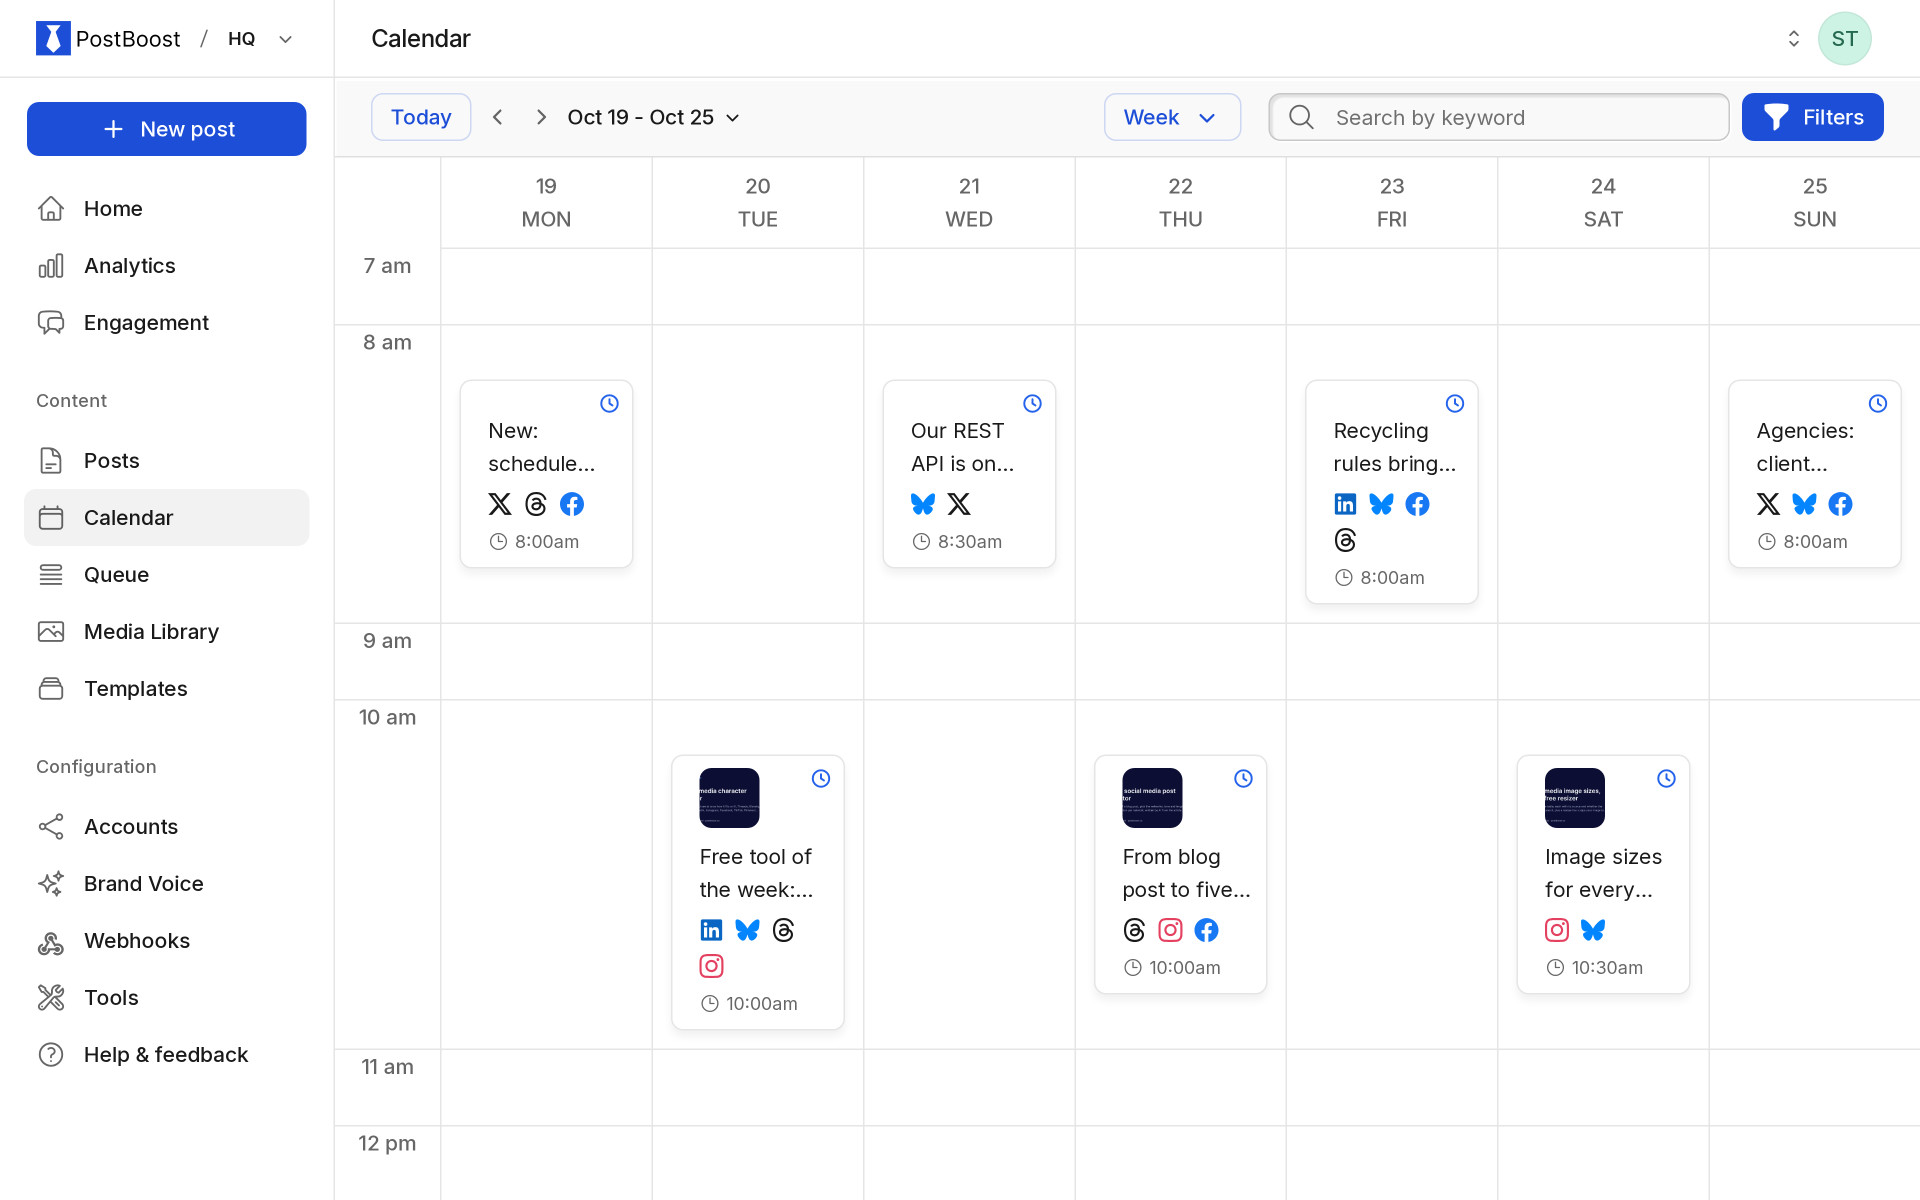1920x1200 pixels.
Task: Click X icon on 'New: schedule...' post
Action: coord(500,504)
